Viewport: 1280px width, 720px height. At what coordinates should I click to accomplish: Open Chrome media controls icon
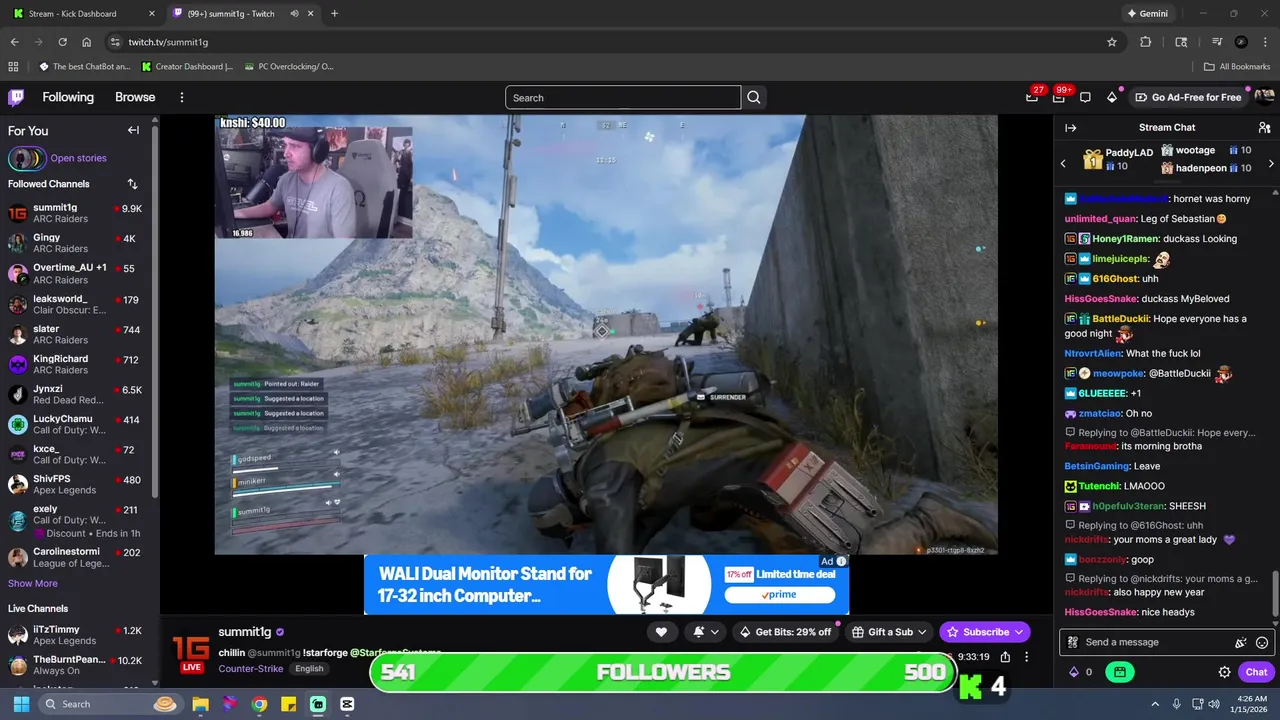pos(1217,42)
